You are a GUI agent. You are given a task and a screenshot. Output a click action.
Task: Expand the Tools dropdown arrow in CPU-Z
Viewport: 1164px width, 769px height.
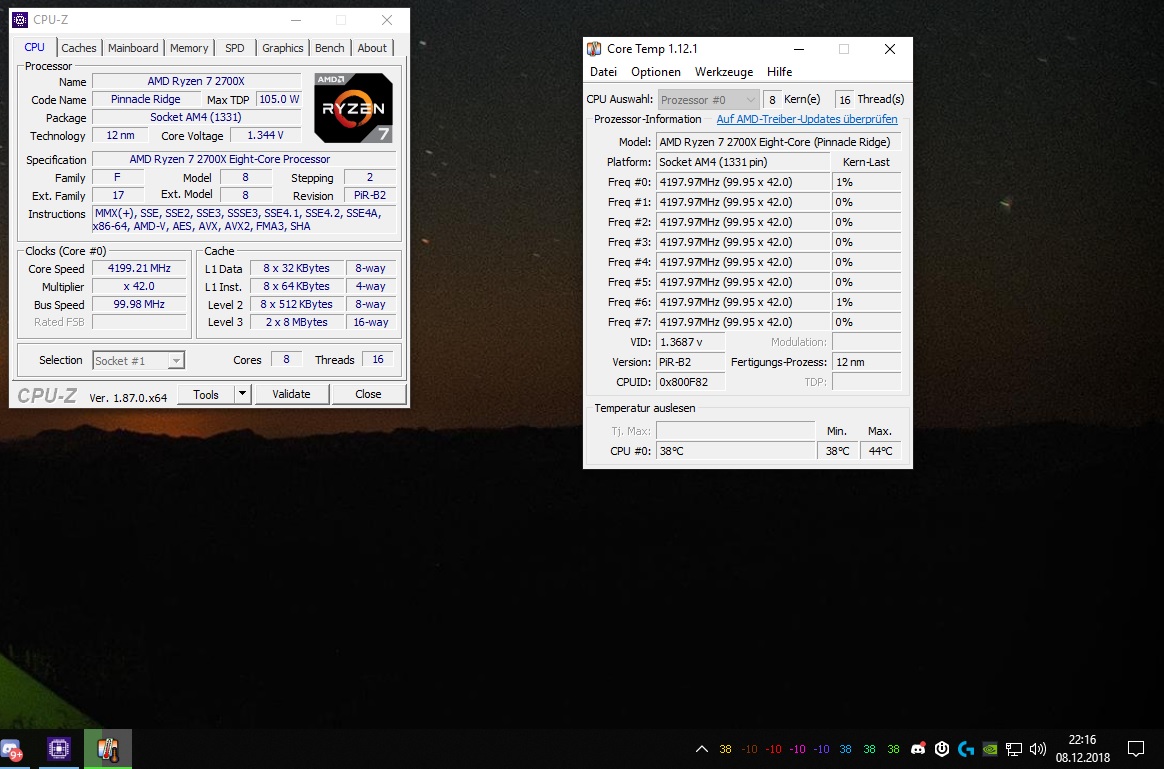point(243,394)
